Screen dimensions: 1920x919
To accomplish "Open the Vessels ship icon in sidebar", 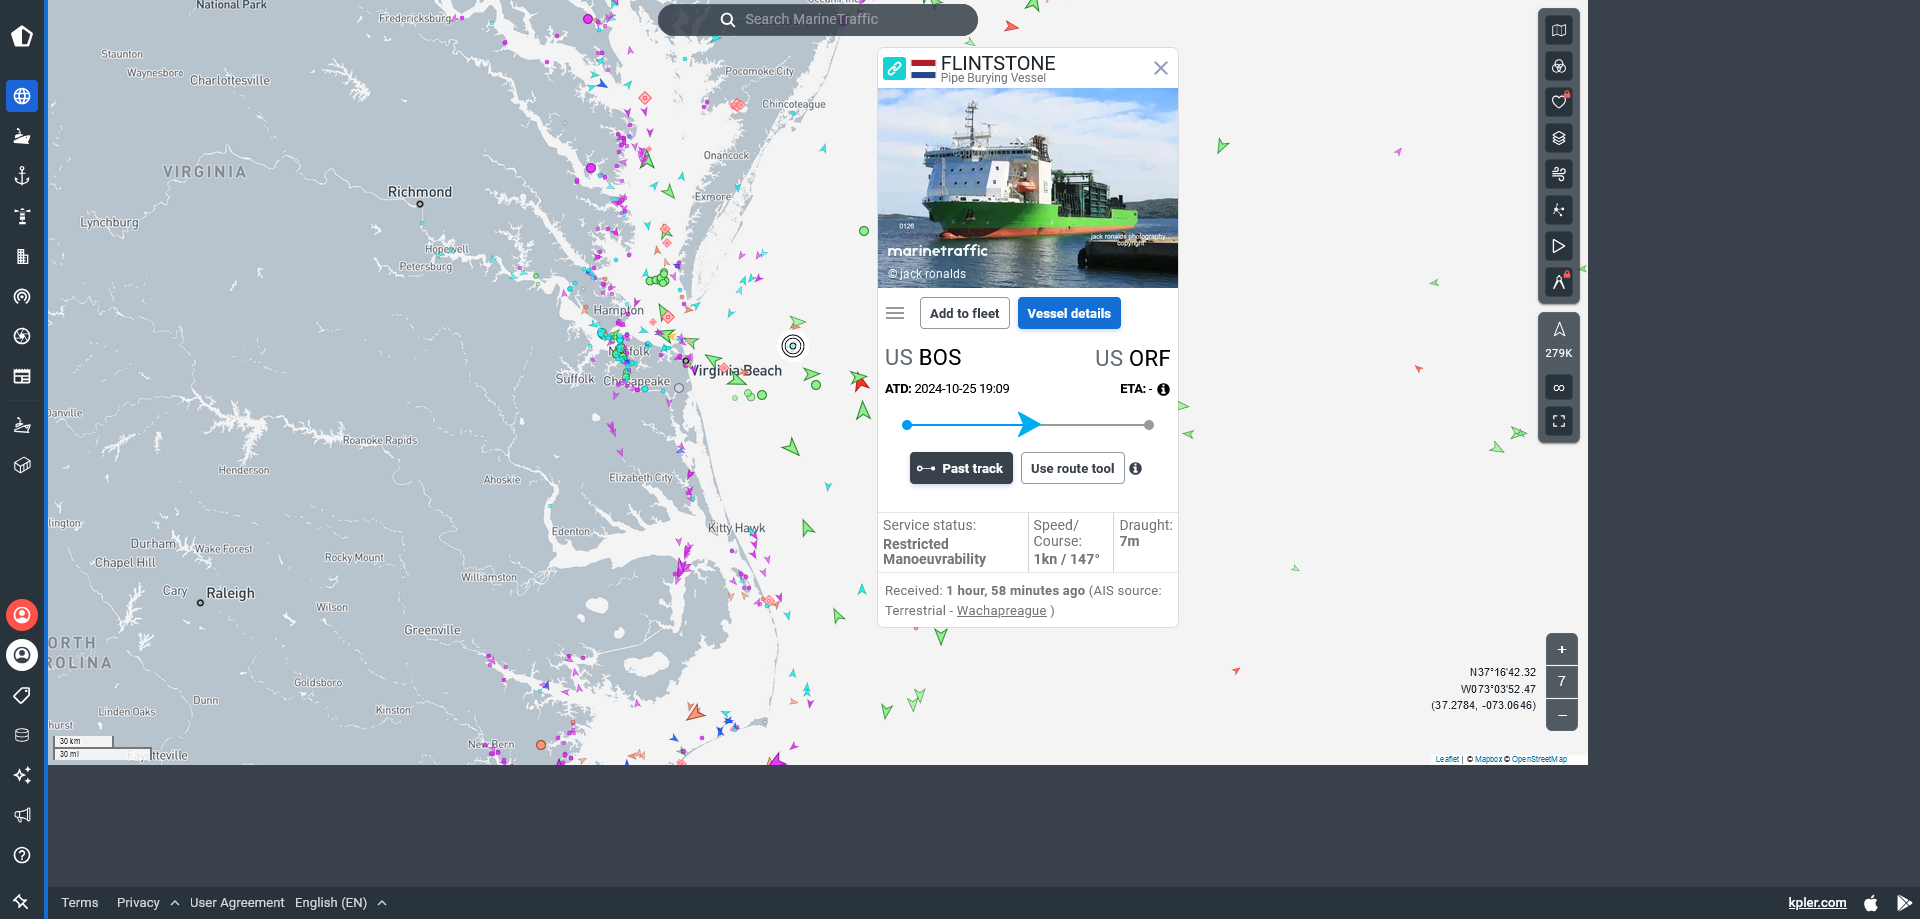I will coord(22,136).
